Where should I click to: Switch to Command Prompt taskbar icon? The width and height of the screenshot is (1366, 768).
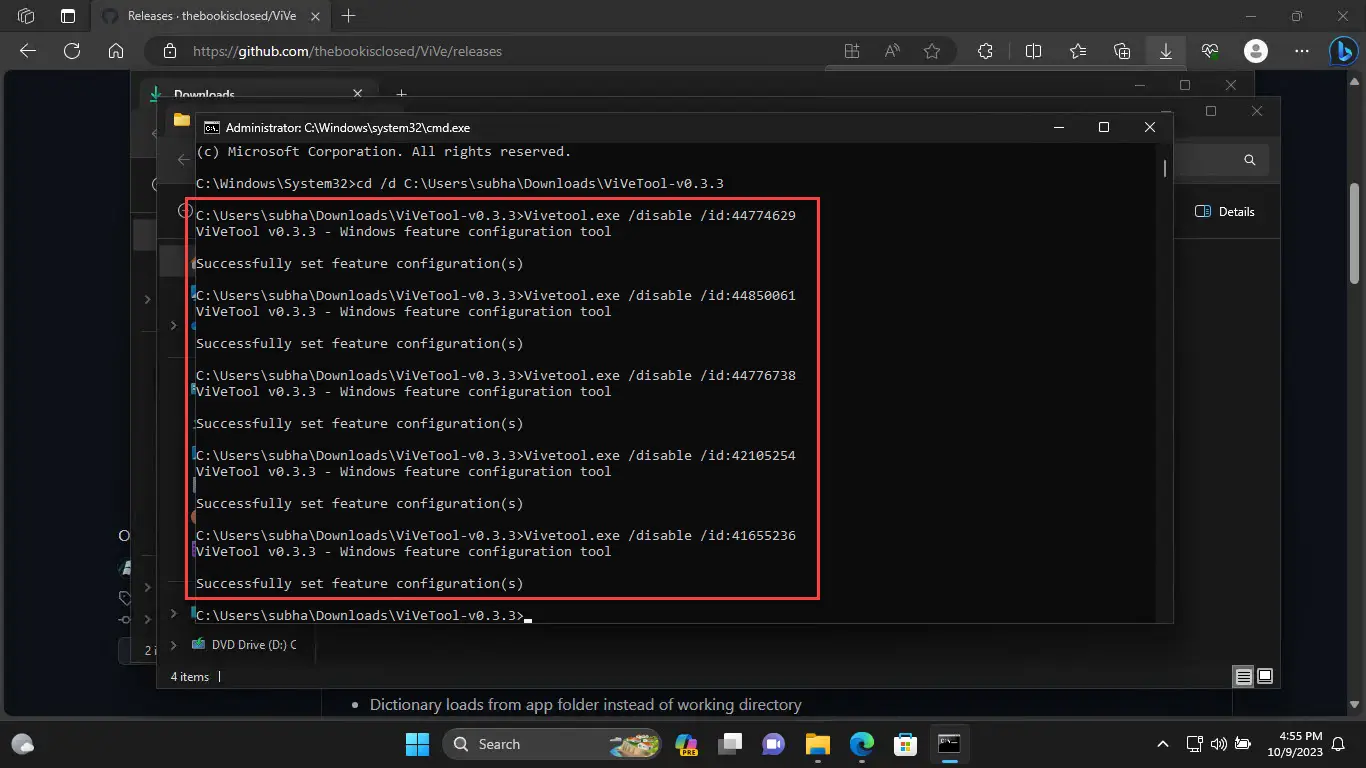tap(949, 744)
